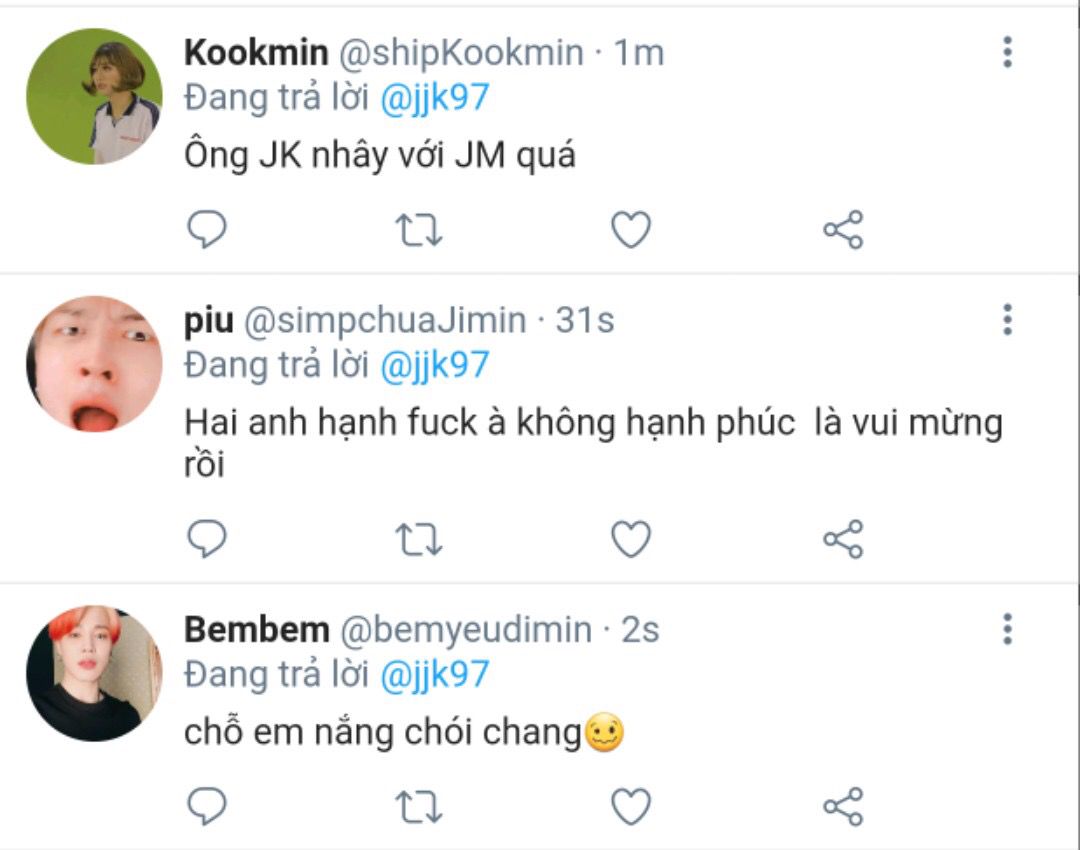View piu's profile avatar
1080x850 pixels.
[x=94, y=364]
